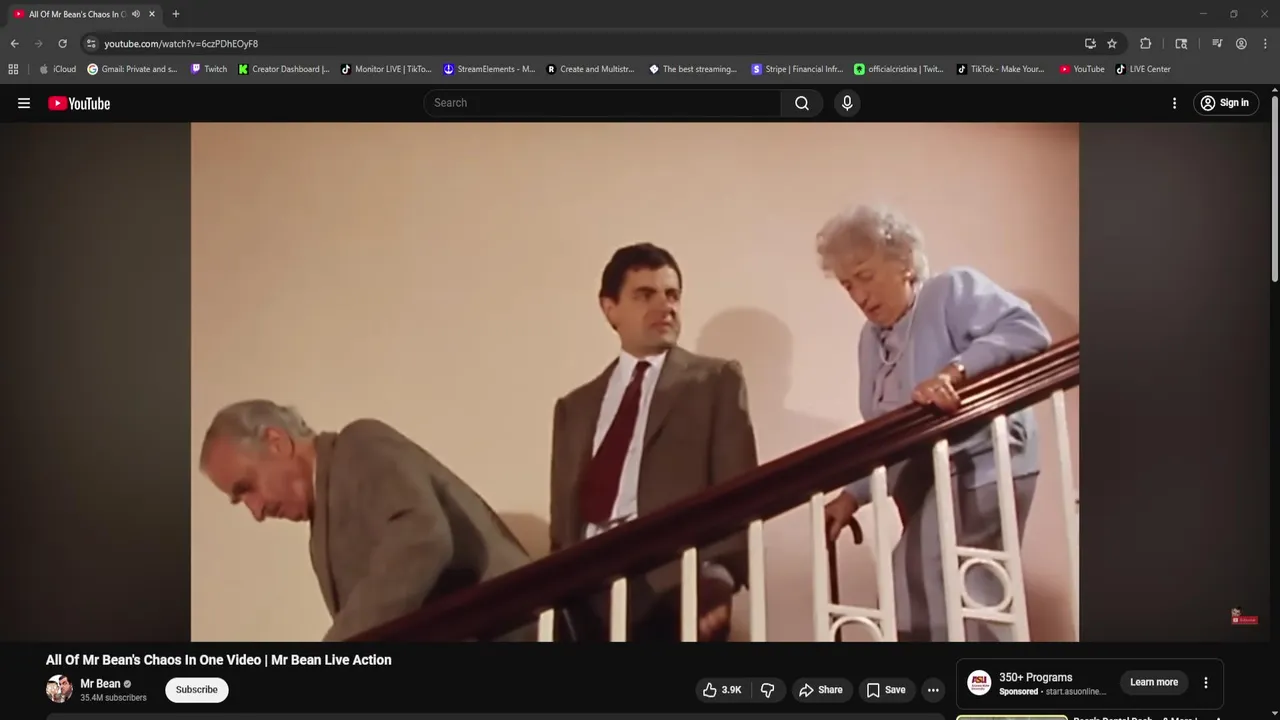The image size is (1280, 720).
Task: Open the iCloud bookmark
Action: click(57, 69)
